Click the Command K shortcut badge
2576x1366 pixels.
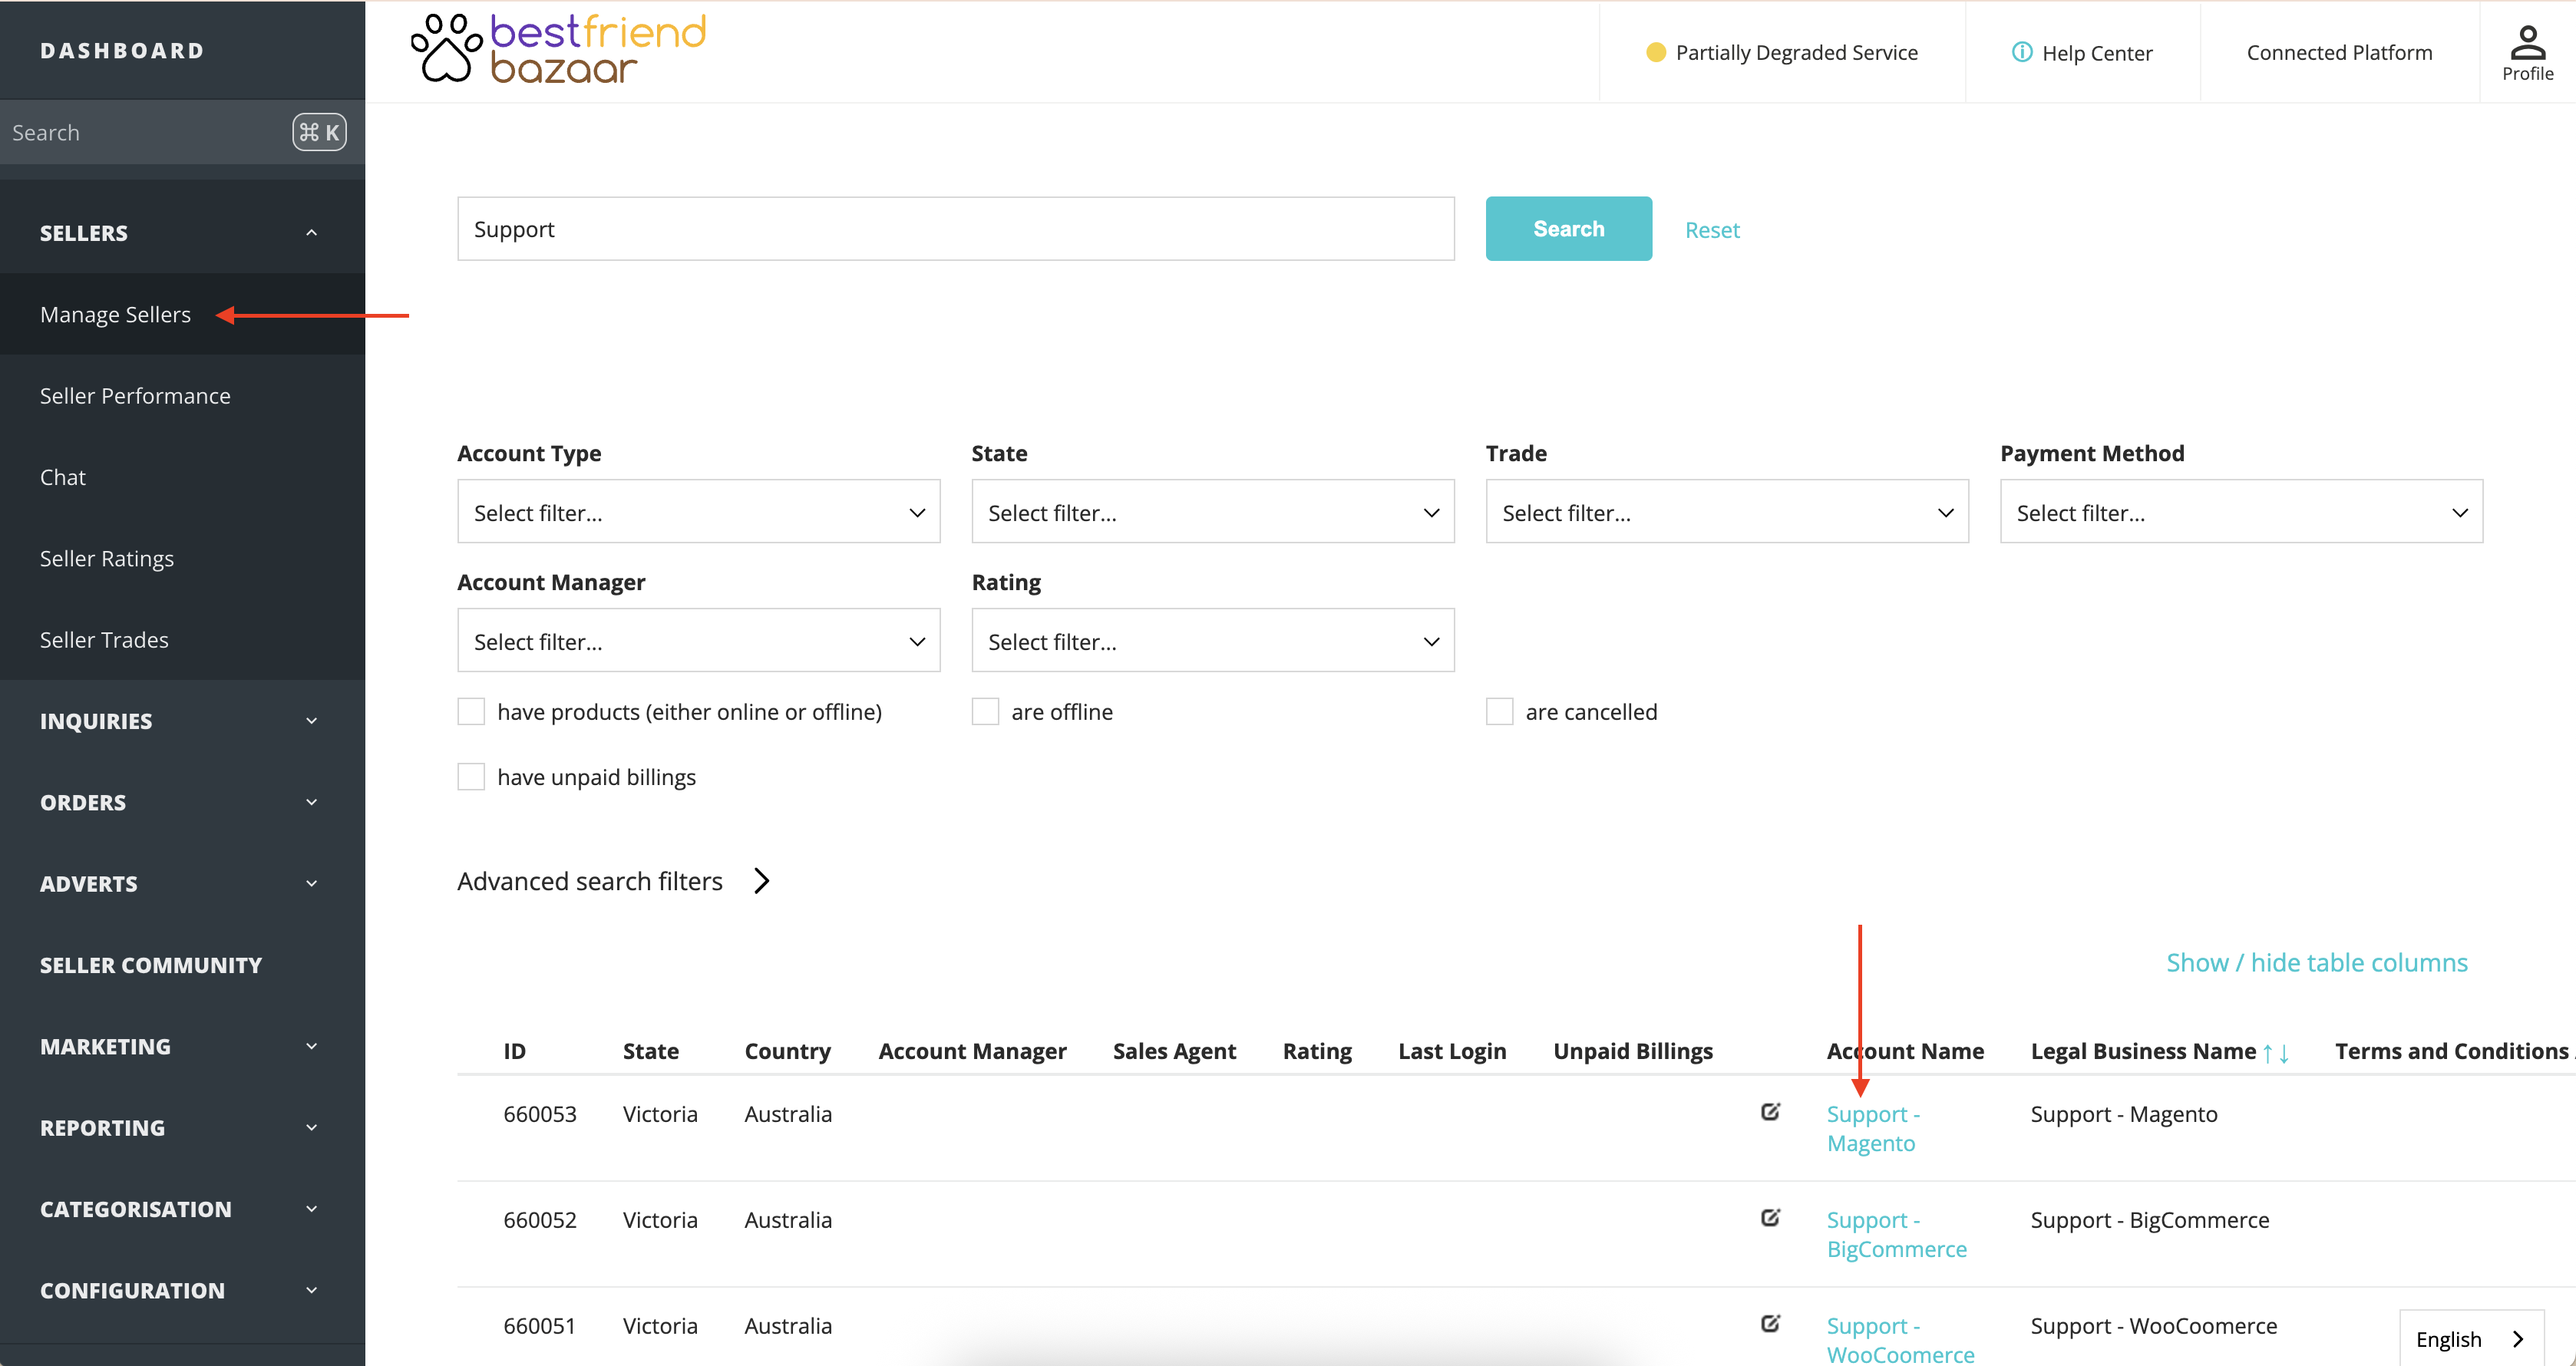coord(319,132)
